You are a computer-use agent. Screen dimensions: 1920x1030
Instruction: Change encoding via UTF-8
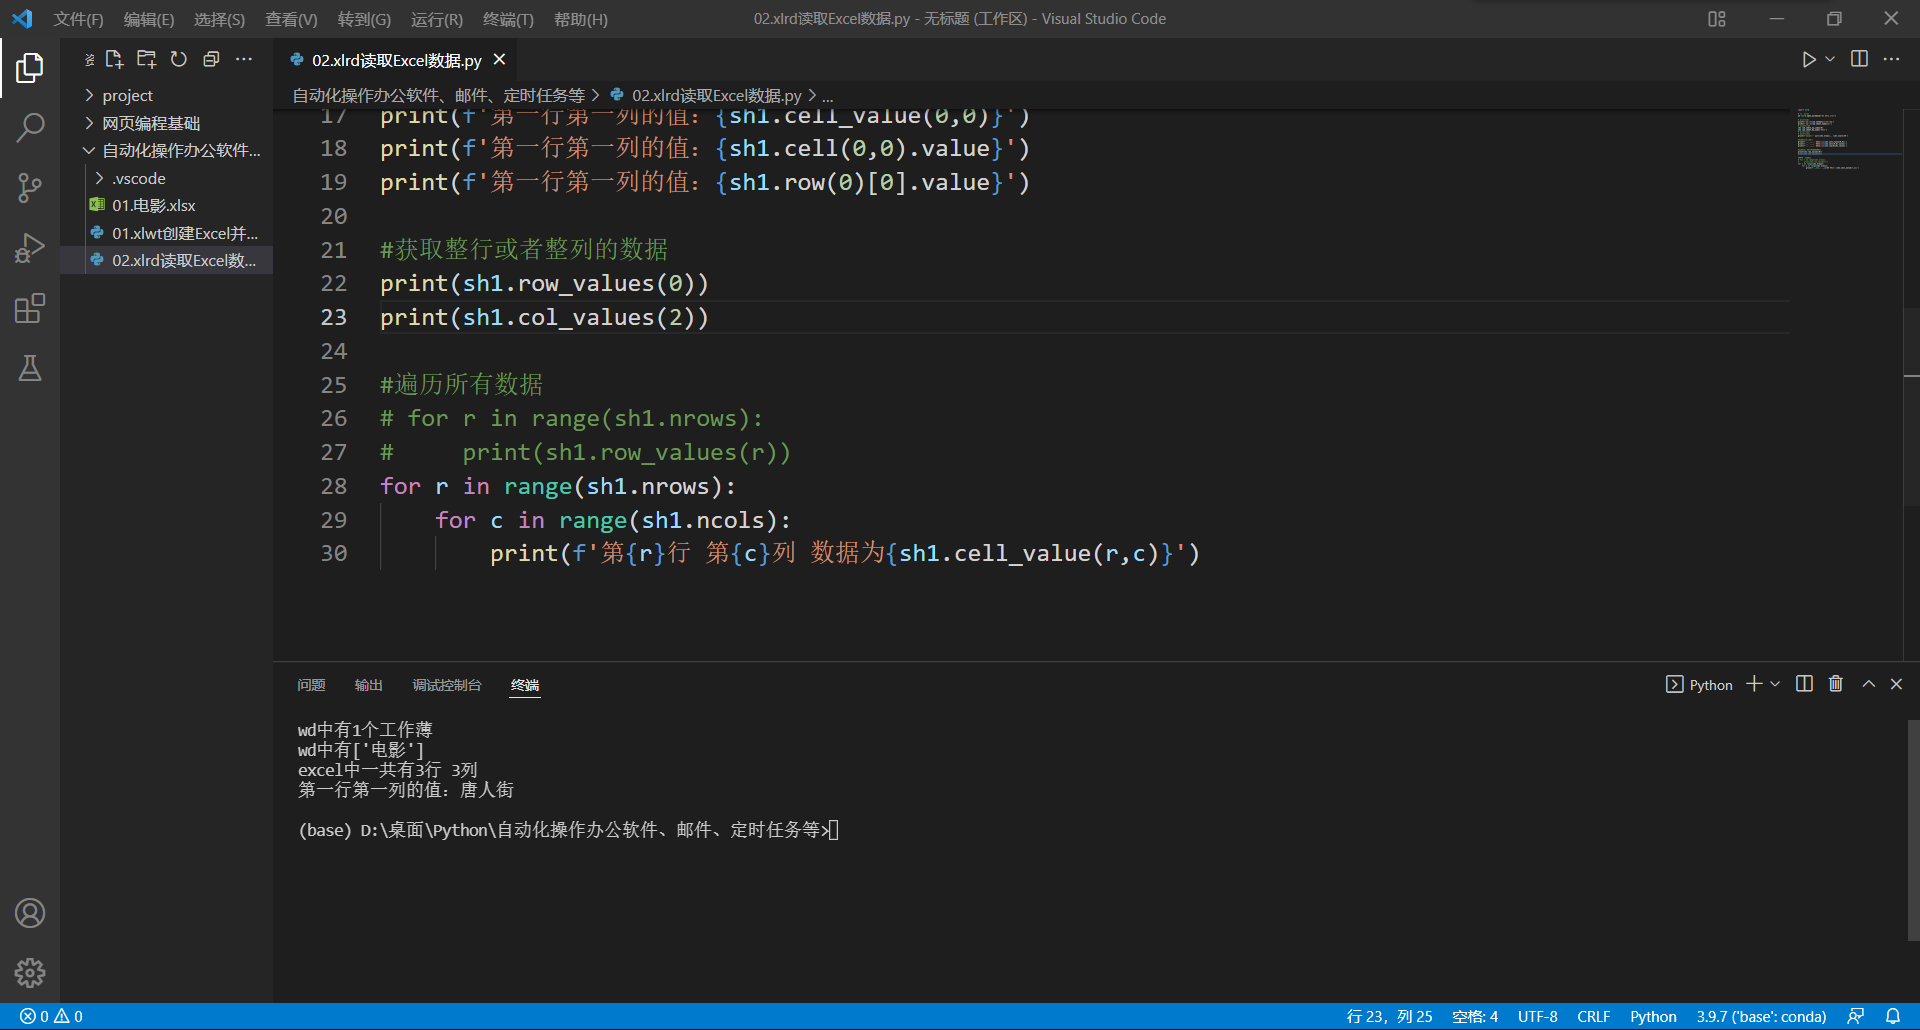[1538, 1016]
